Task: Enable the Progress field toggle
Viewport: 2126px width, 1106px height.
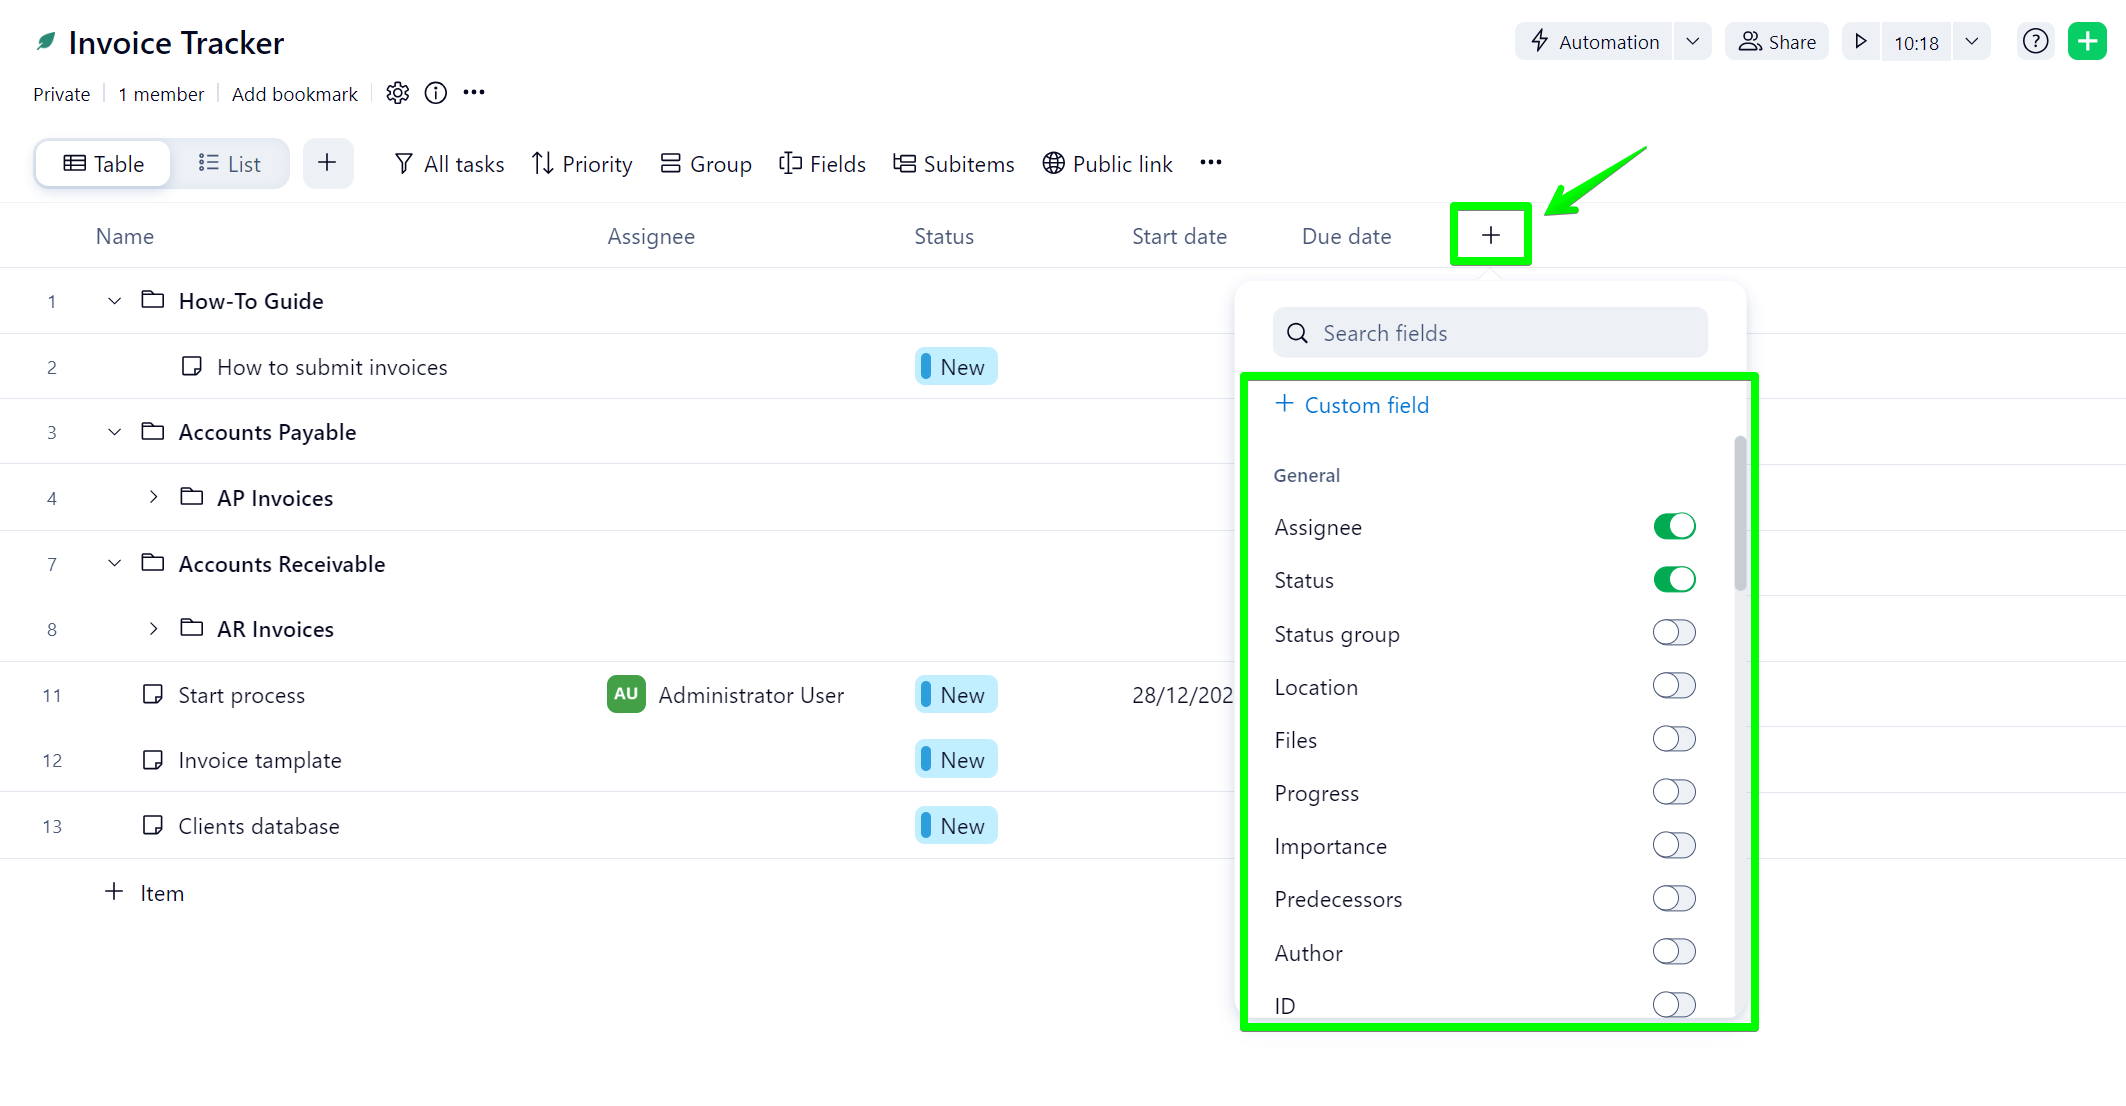Action: 1674,793
